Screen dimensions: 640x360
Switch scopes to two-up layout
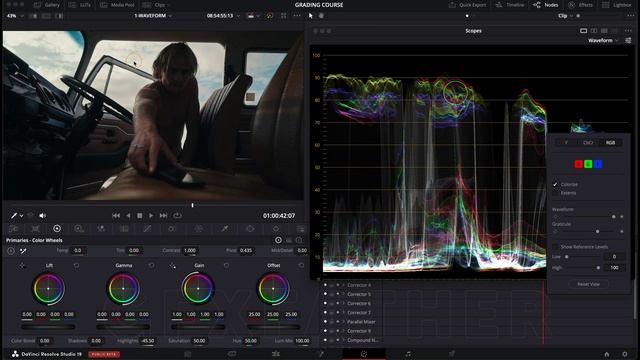tap(594, 31)
